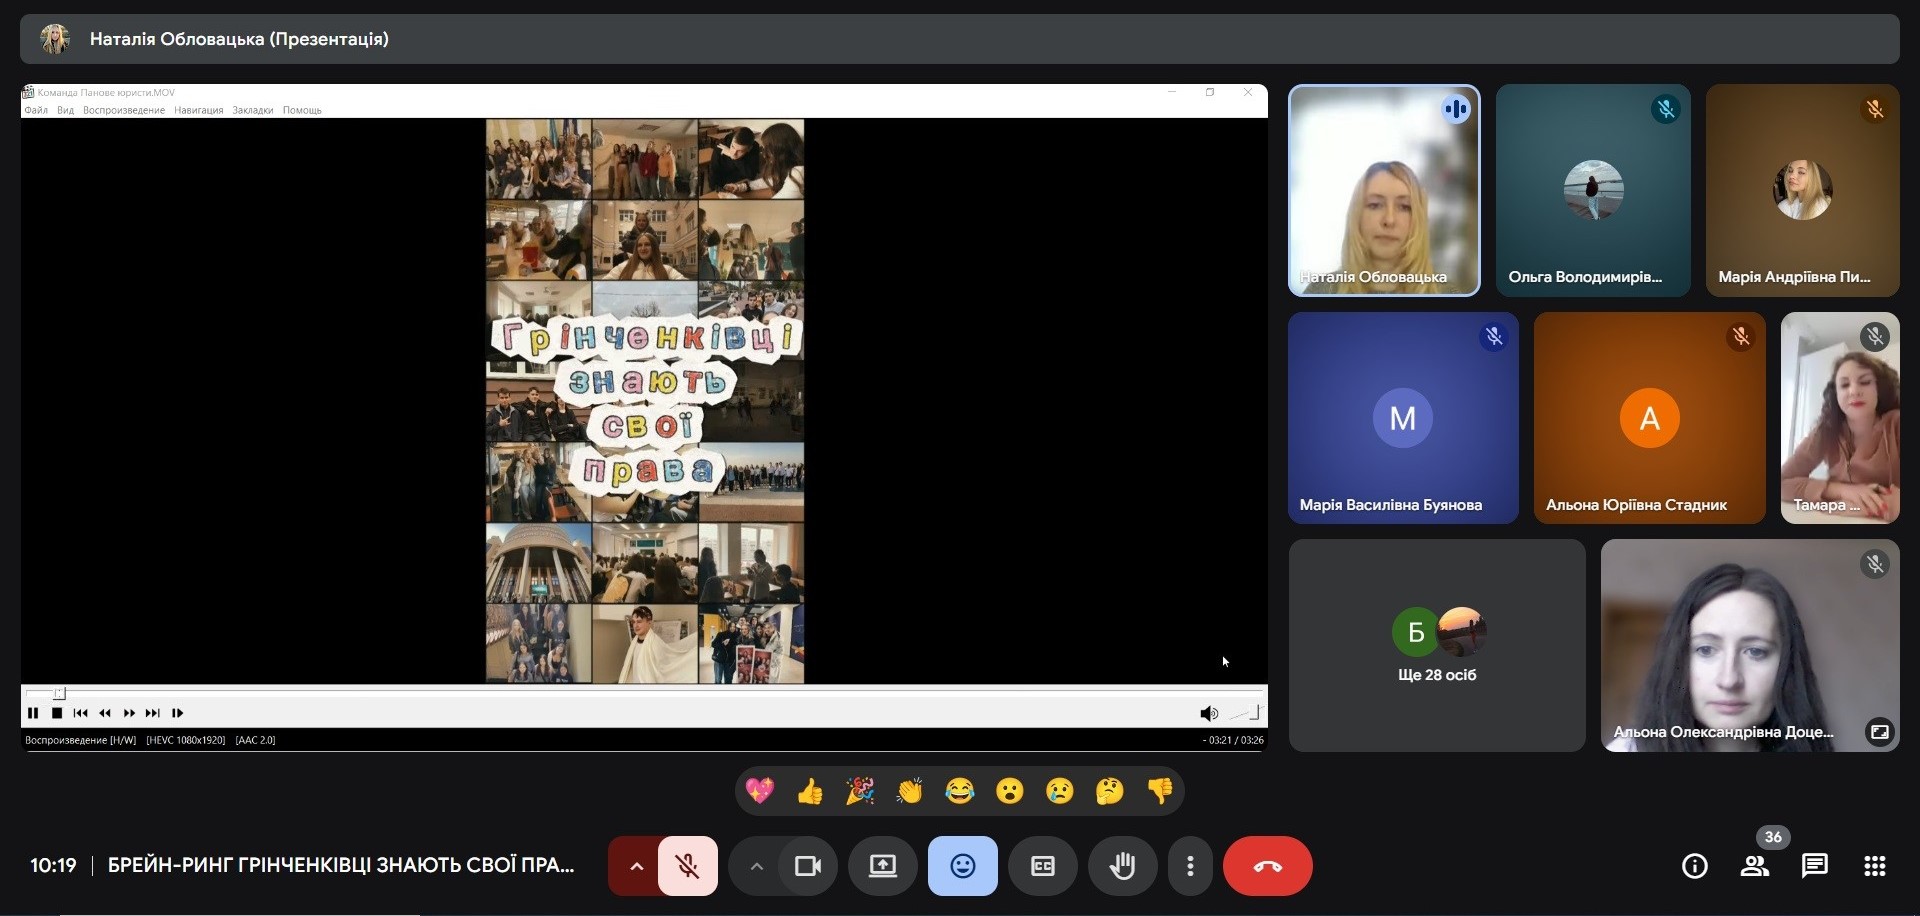1920x916 pixels.
Task: Expand video settings chevron
Action: pos(757,866)
